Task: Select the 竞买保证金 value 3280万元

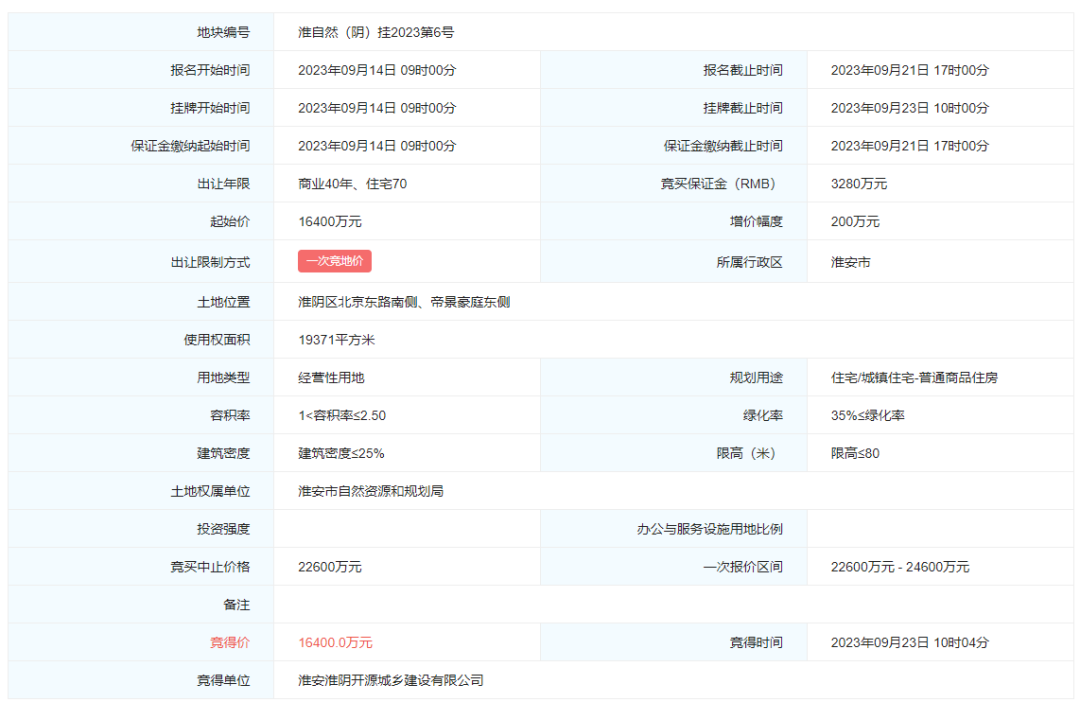Action: pyautogui.click(x=859, y=184)
